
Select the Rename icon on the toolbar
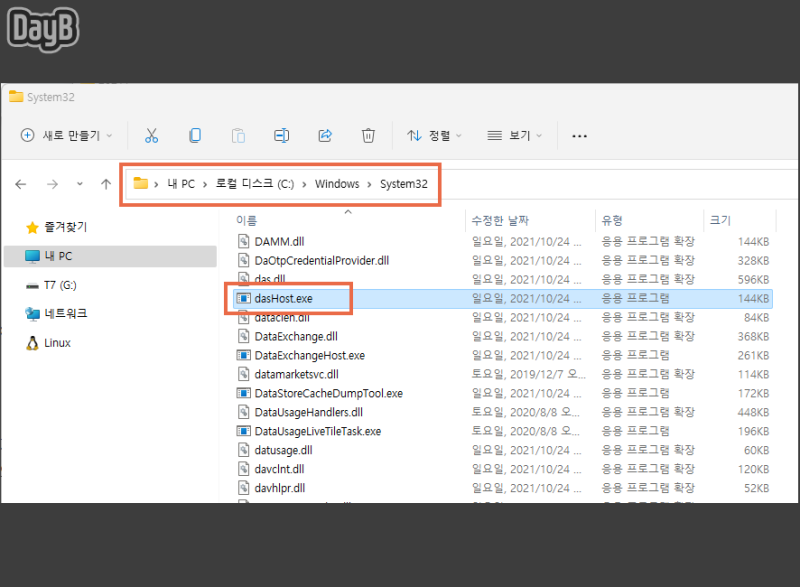(281, 134)
